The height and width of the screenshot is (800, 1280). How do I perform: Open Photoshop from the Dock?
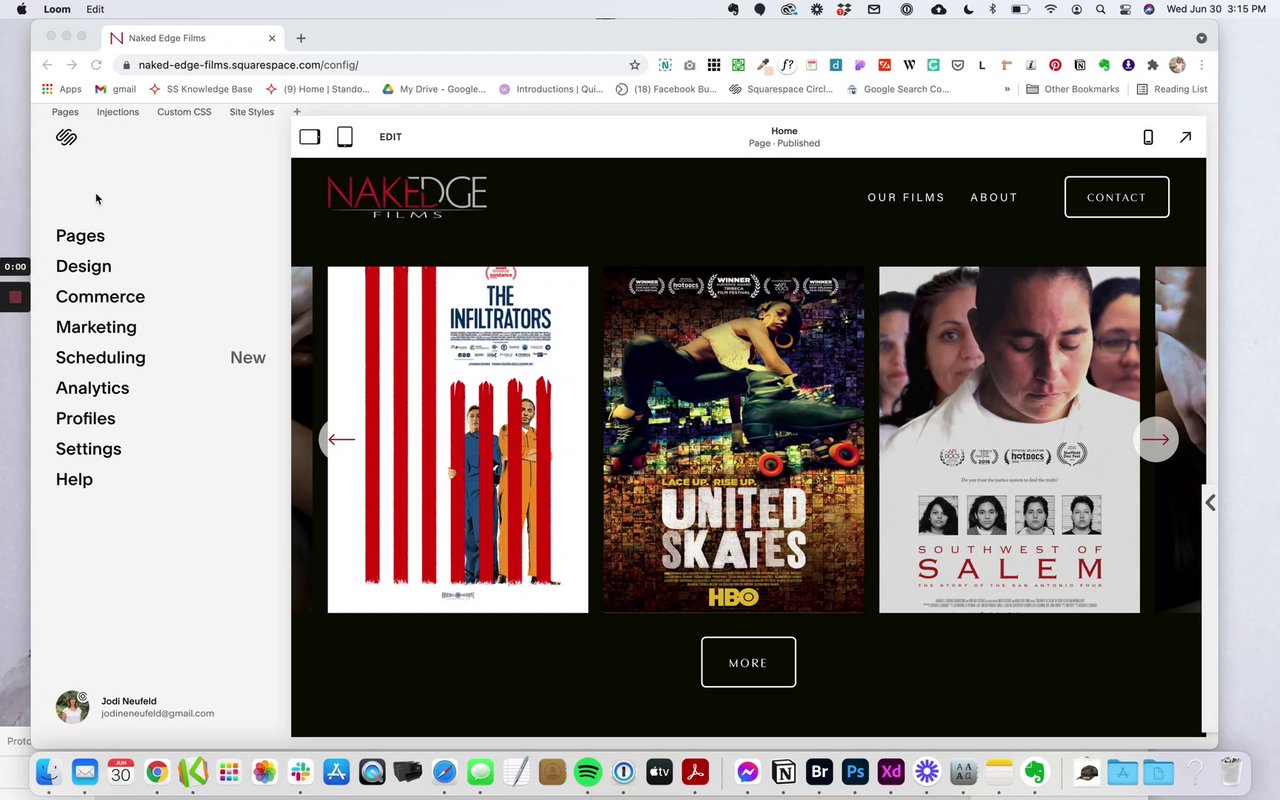(x=855, y=772)
